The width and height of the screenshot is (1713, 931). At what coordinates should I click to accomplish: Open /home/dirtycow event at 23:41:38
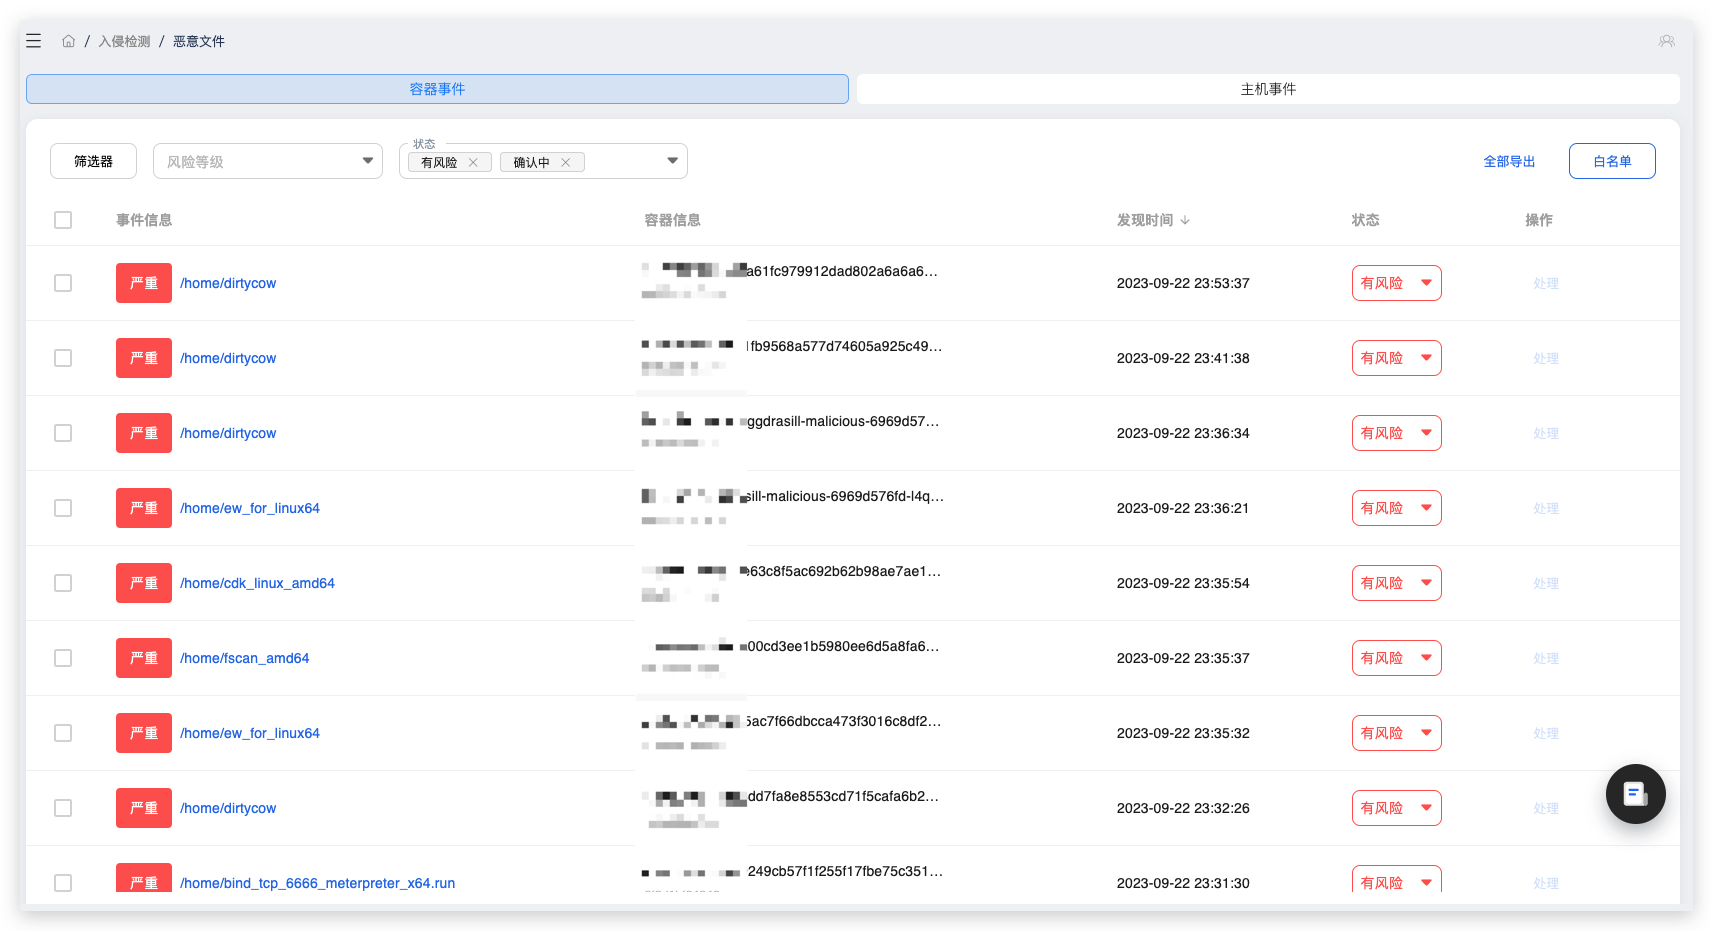pos(228,358)
